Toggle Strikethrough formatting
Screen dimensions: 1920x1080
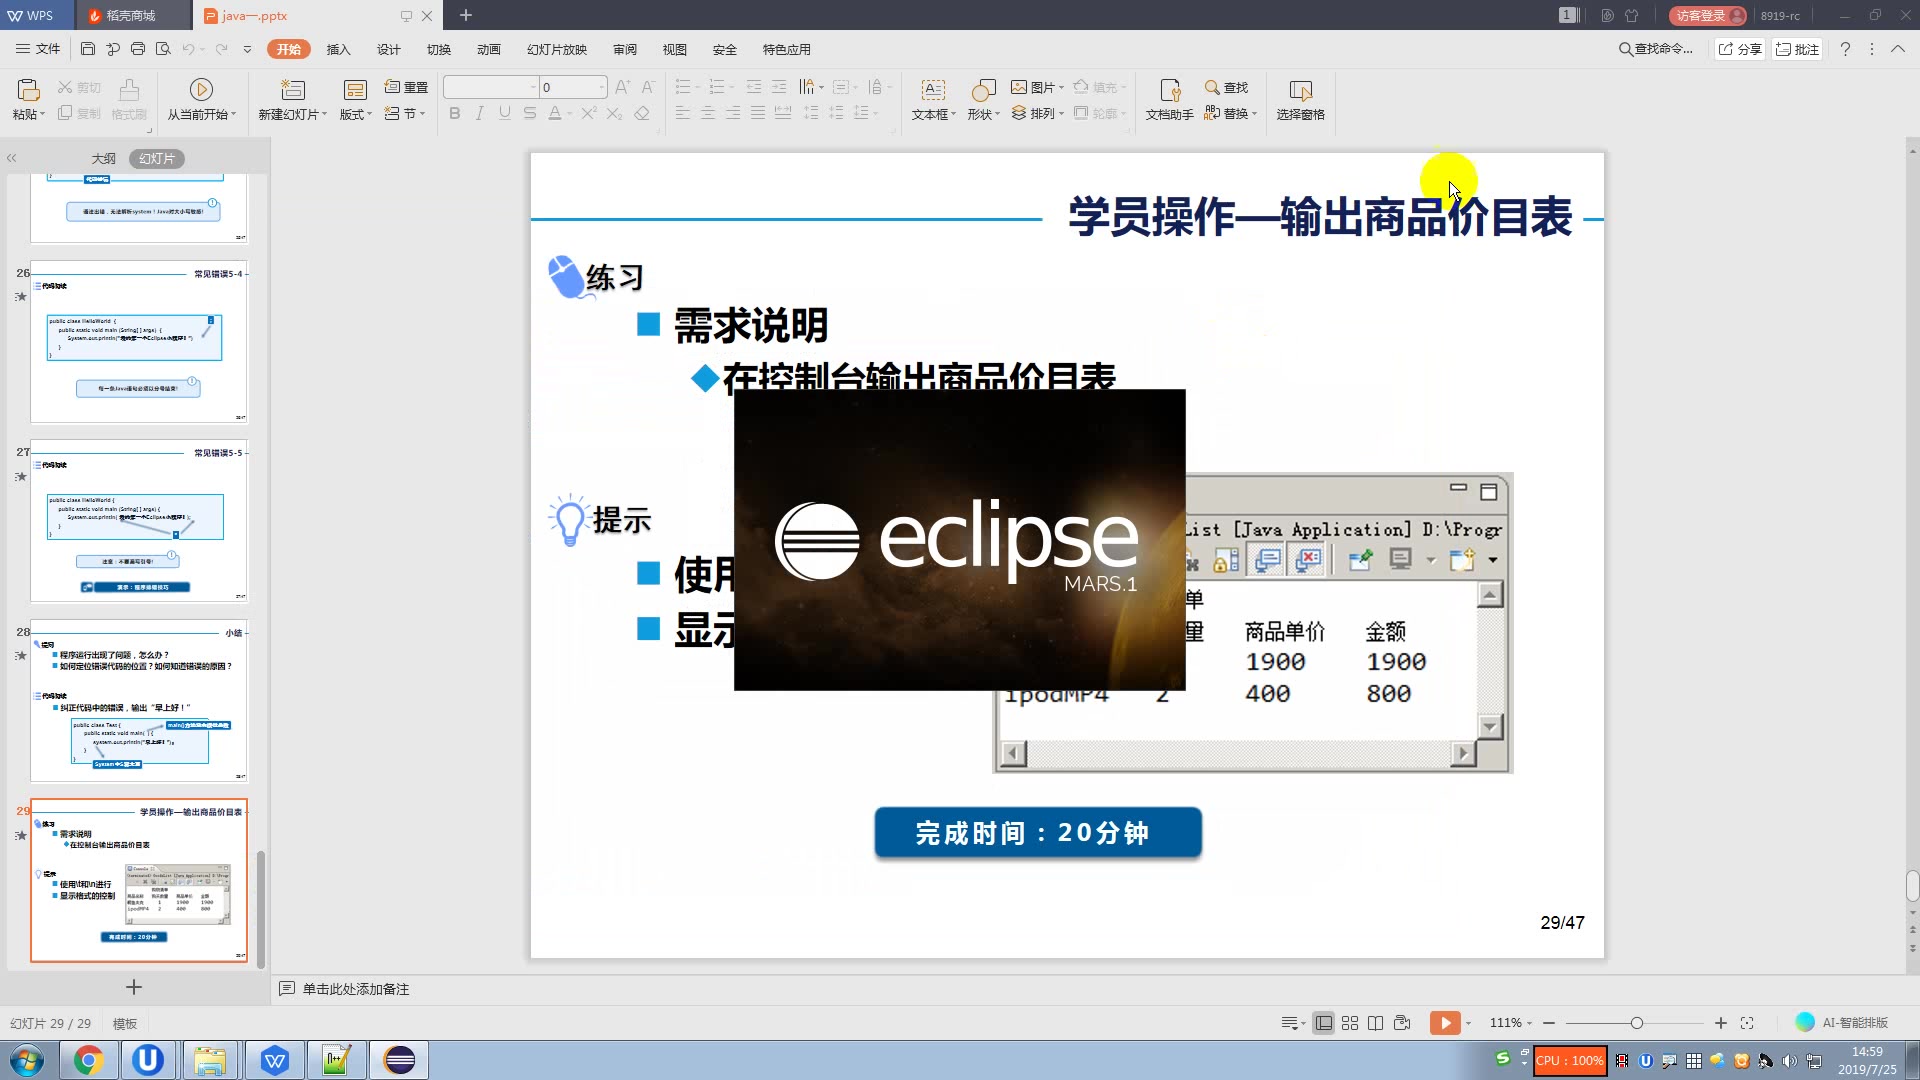[529, 113]
